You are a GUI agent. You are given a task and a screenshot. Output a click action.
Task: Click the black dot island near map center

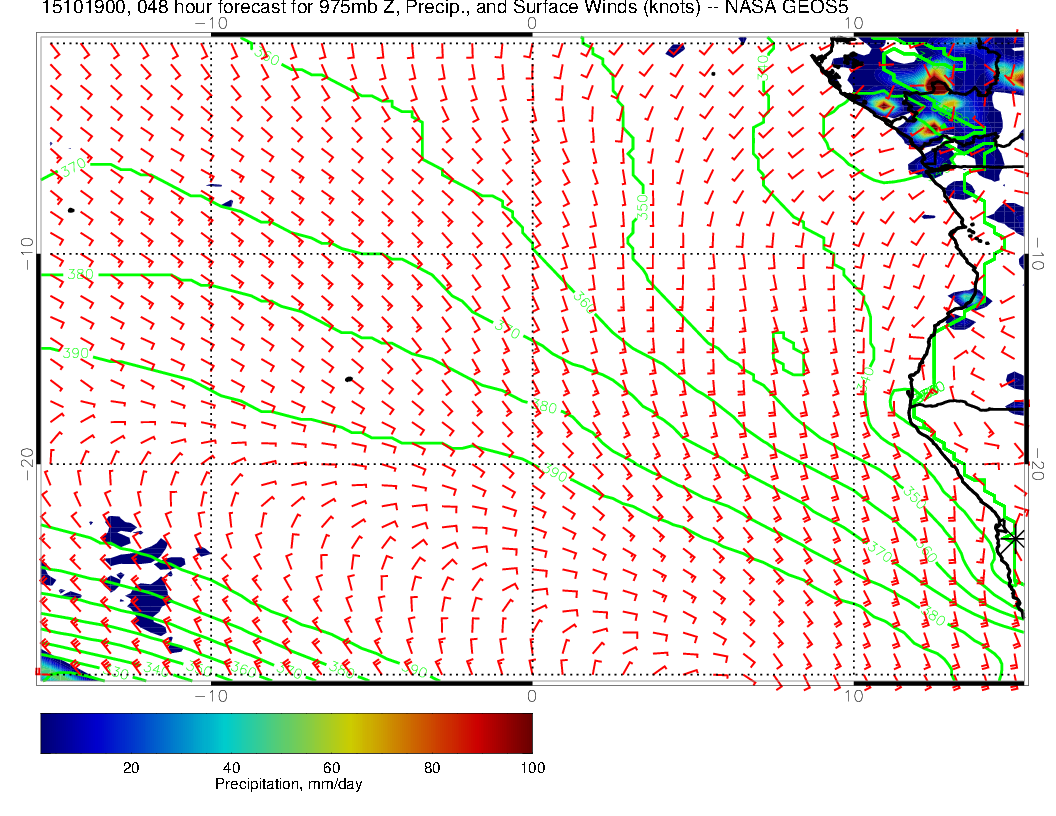(x=349, y=380)
